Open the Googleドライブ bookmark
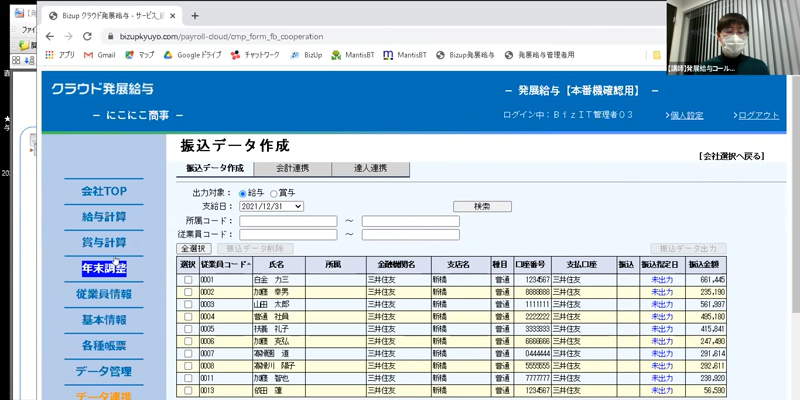The height and width of the screenshot is (400, 800). point(192,55)
